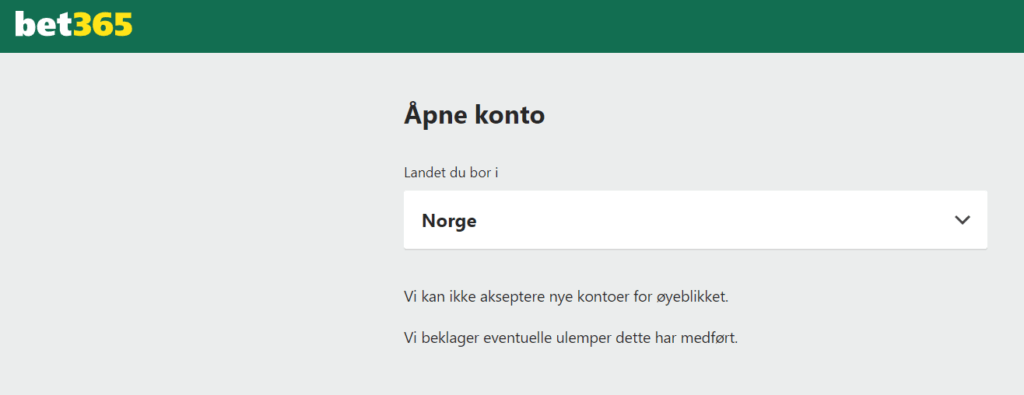Screen dimensions: 1024x395
Task: Click the 'Åpne konto' heading
Action: pyautogui.click(x=474, y=116)
